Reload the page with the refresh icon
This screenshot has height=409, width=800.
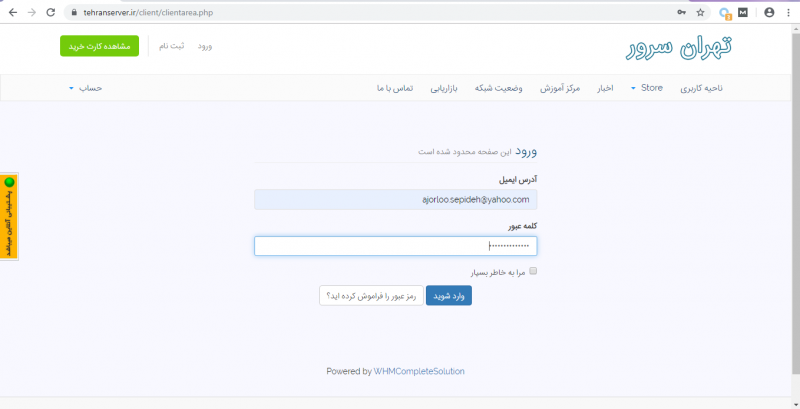51,13
